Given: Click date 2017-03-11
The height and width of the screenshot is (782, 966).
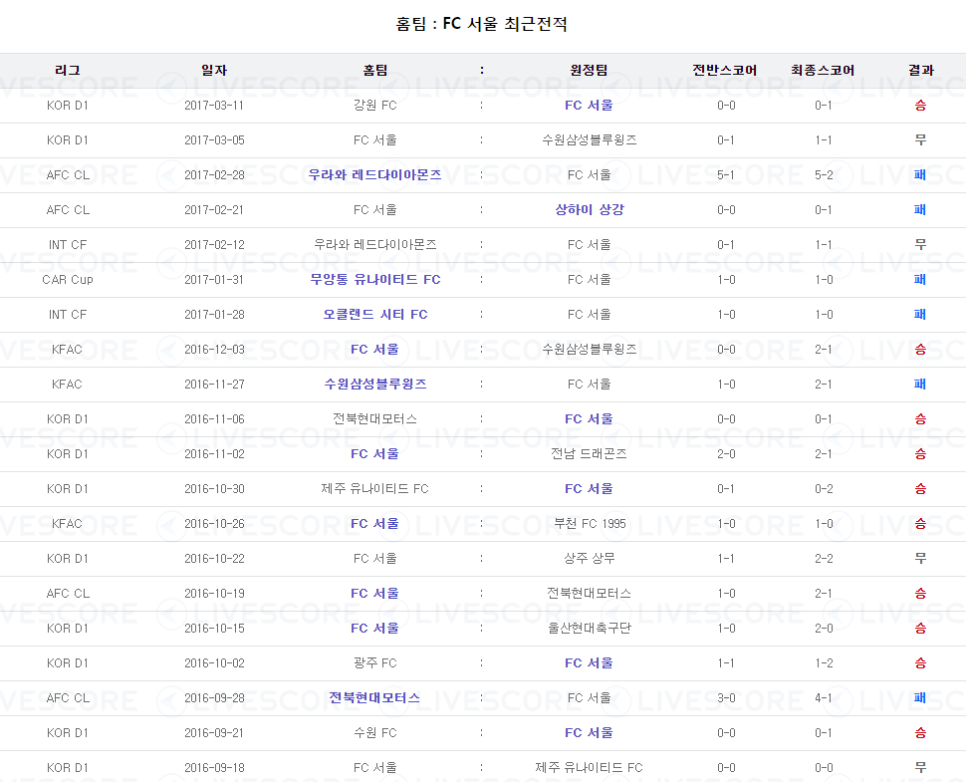Looking at the screenshot, I should (214, 105).
